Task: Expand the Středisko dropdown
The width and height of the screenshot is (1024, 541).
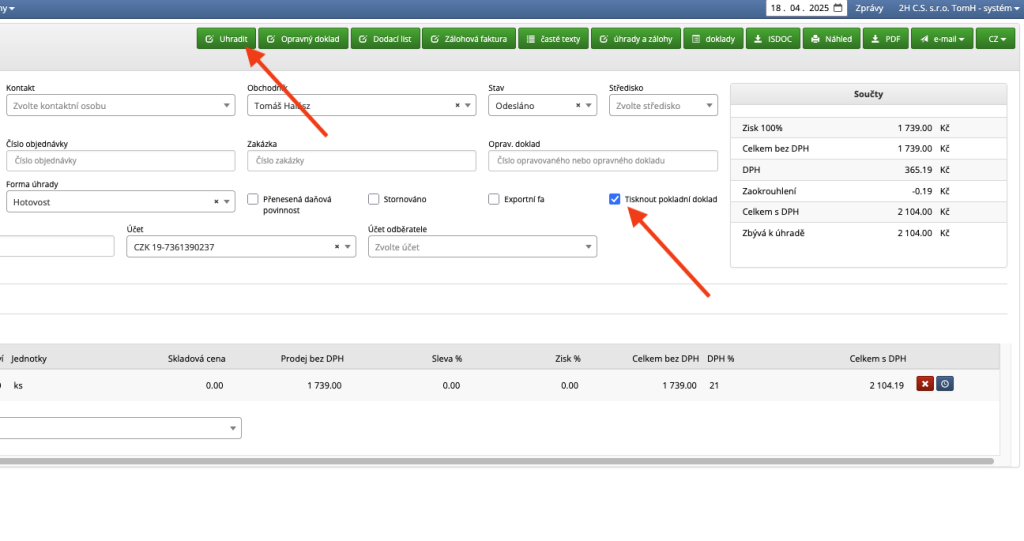Action: point(708,105)
